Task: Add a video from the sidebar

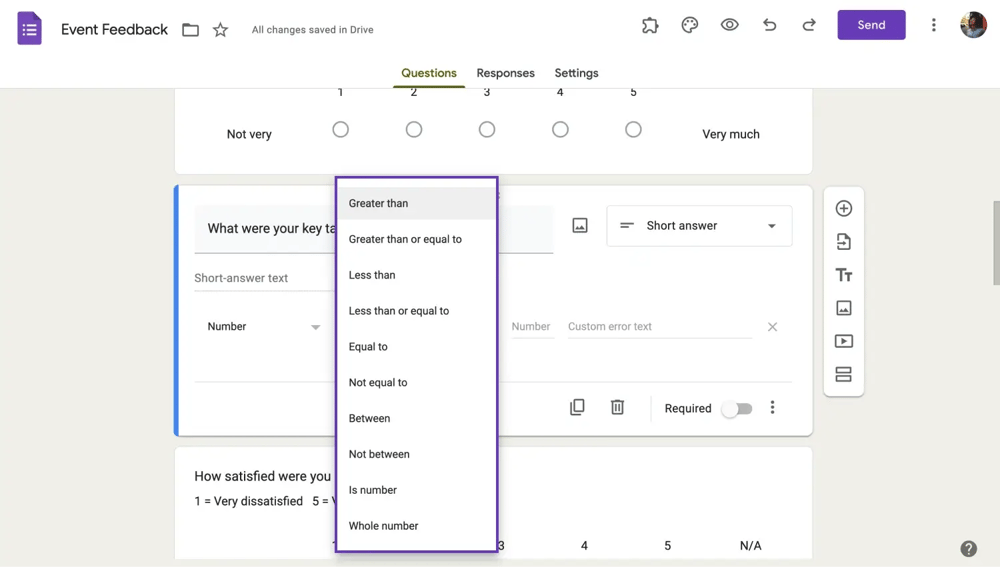Action: [x=843, y=341]
